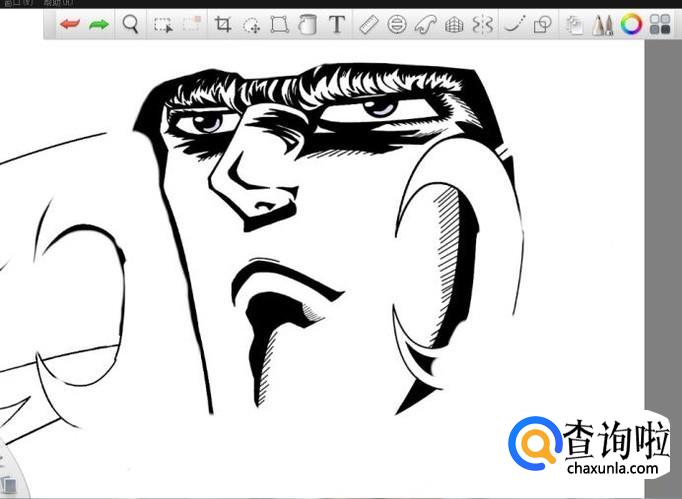Enable the Ellipse guide
Screen dimensions: 682x499
[397, 24]
